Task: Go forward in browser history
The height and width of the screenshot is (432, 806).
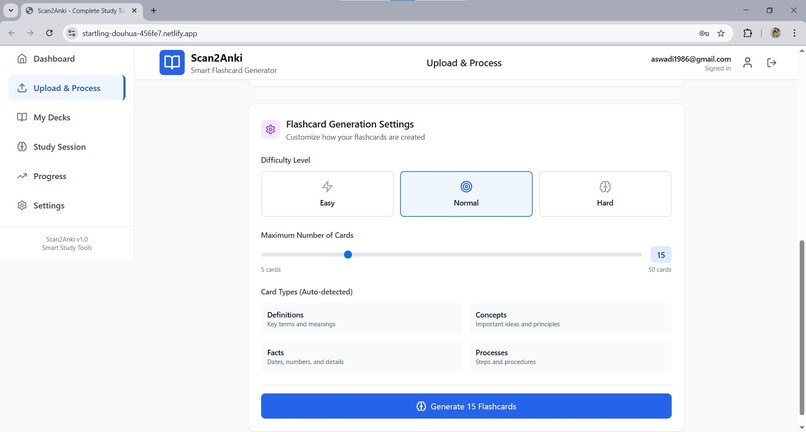Action: click(30, 33)
